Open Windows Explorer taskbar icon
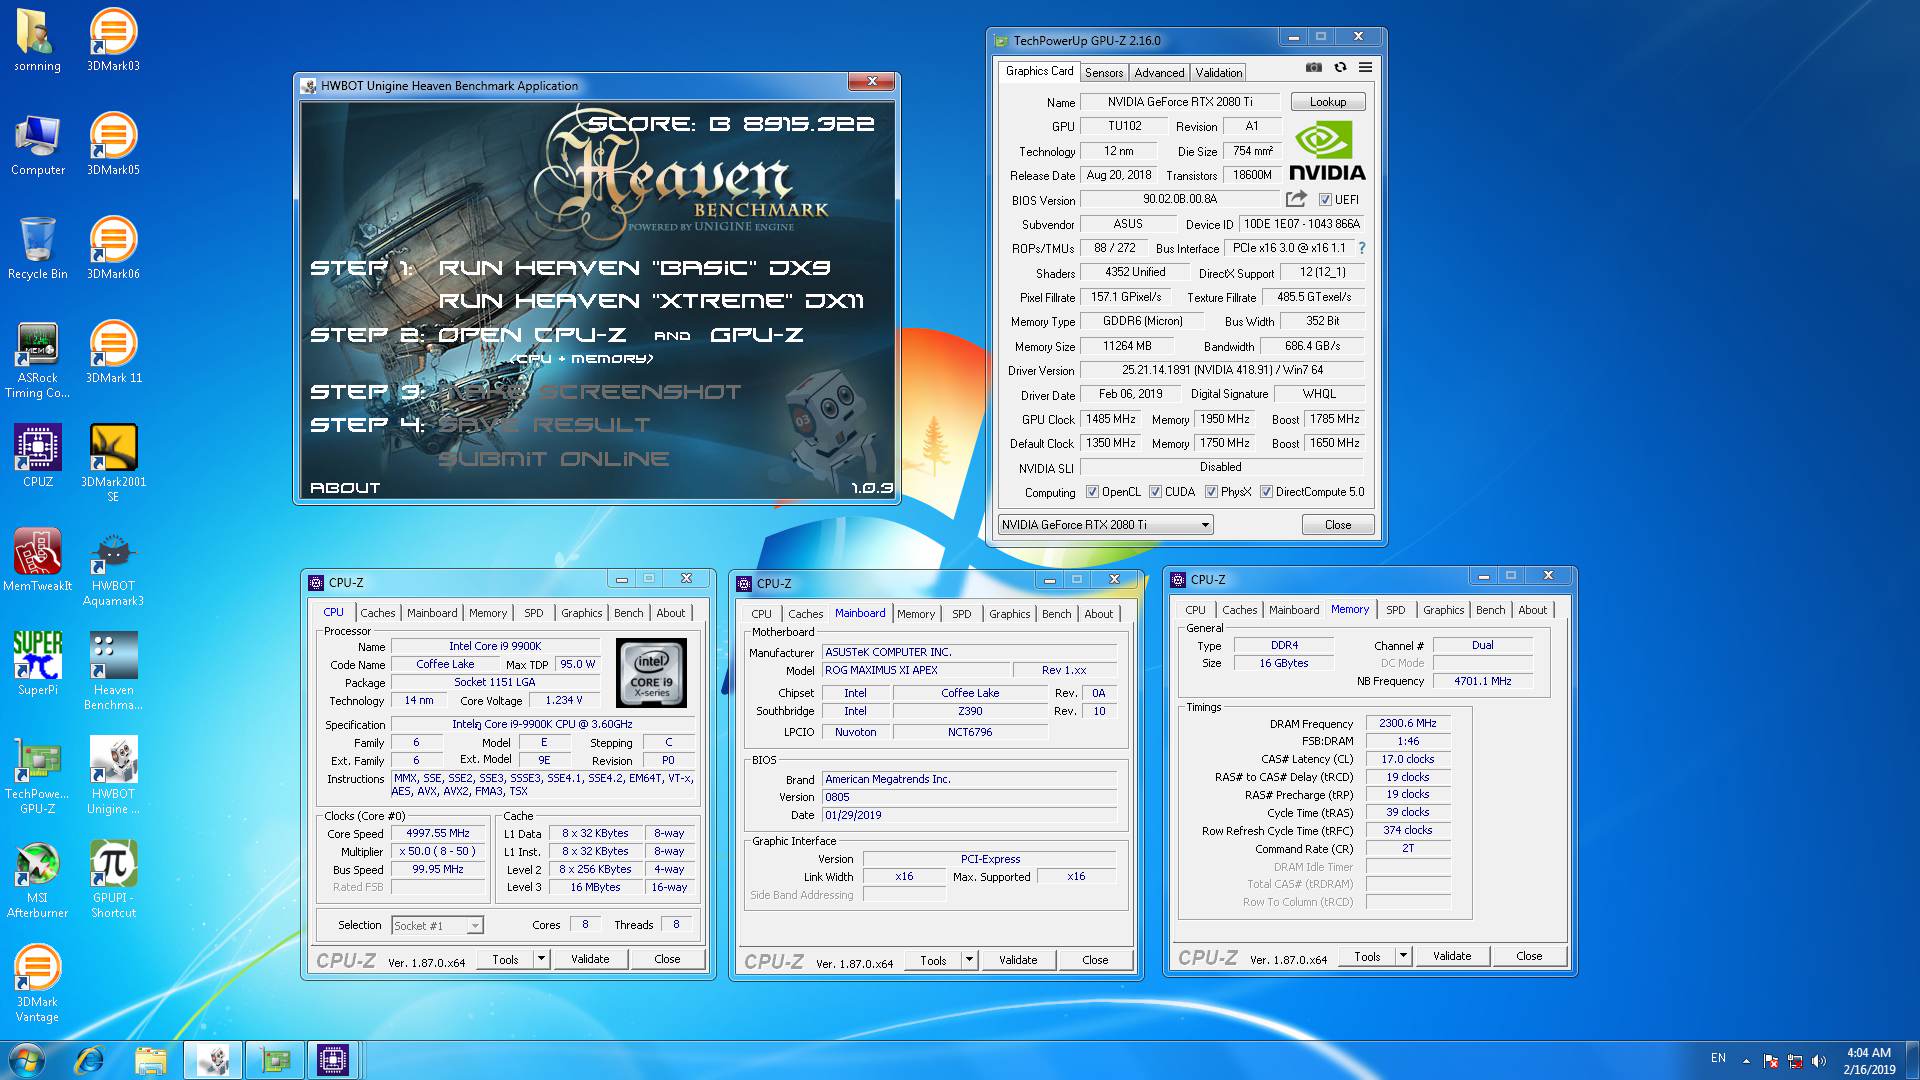This screenshot has height=1080, width=1920. click(150, 1060)
